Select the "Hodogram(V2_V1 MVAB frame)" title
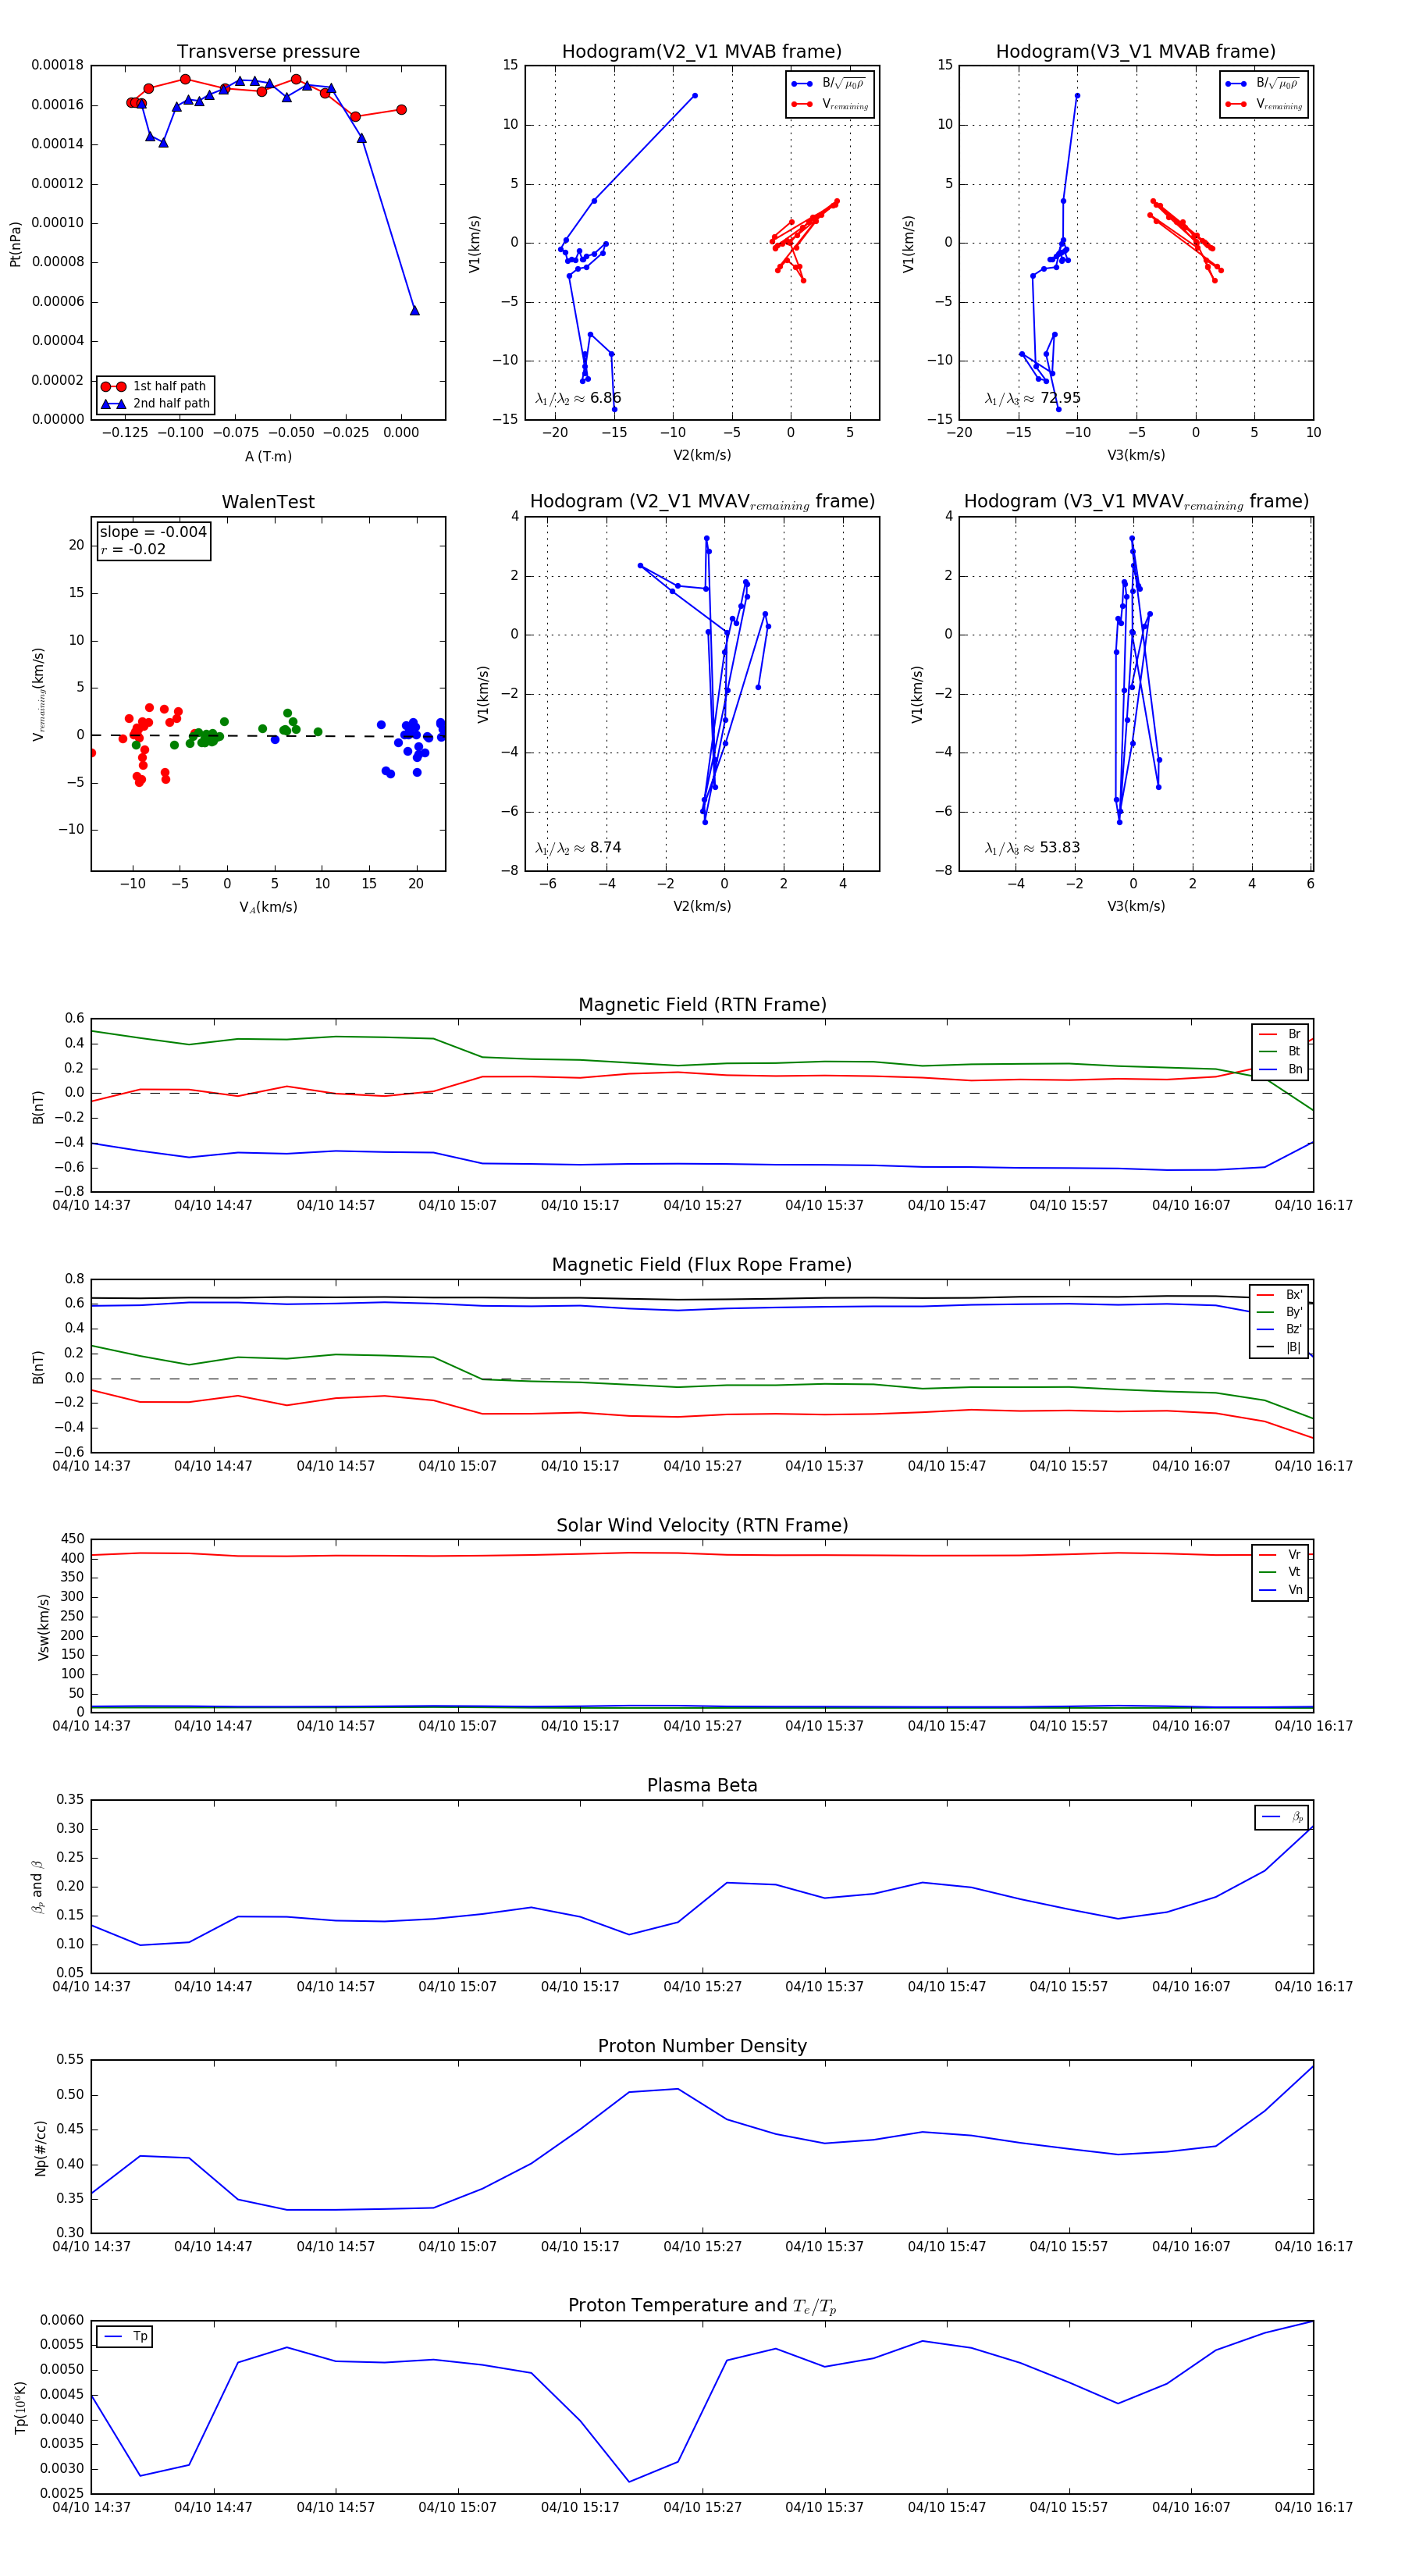The width and height of the screenshot is (1405, 2576). click(702, 52)
